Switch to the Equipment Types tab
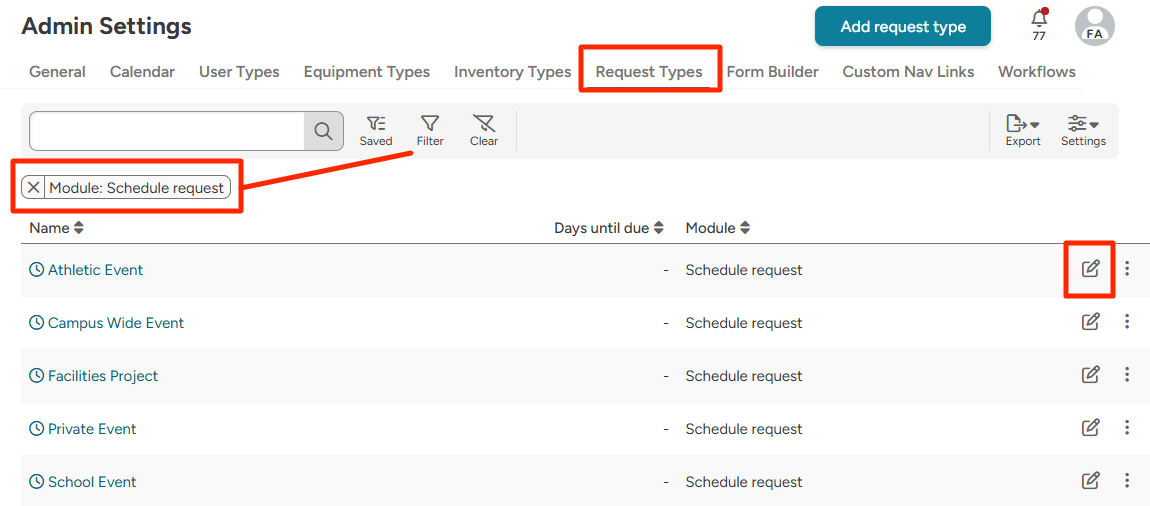Image resolution: width=1150 pixels, height=506 pixels. [366, 72]
